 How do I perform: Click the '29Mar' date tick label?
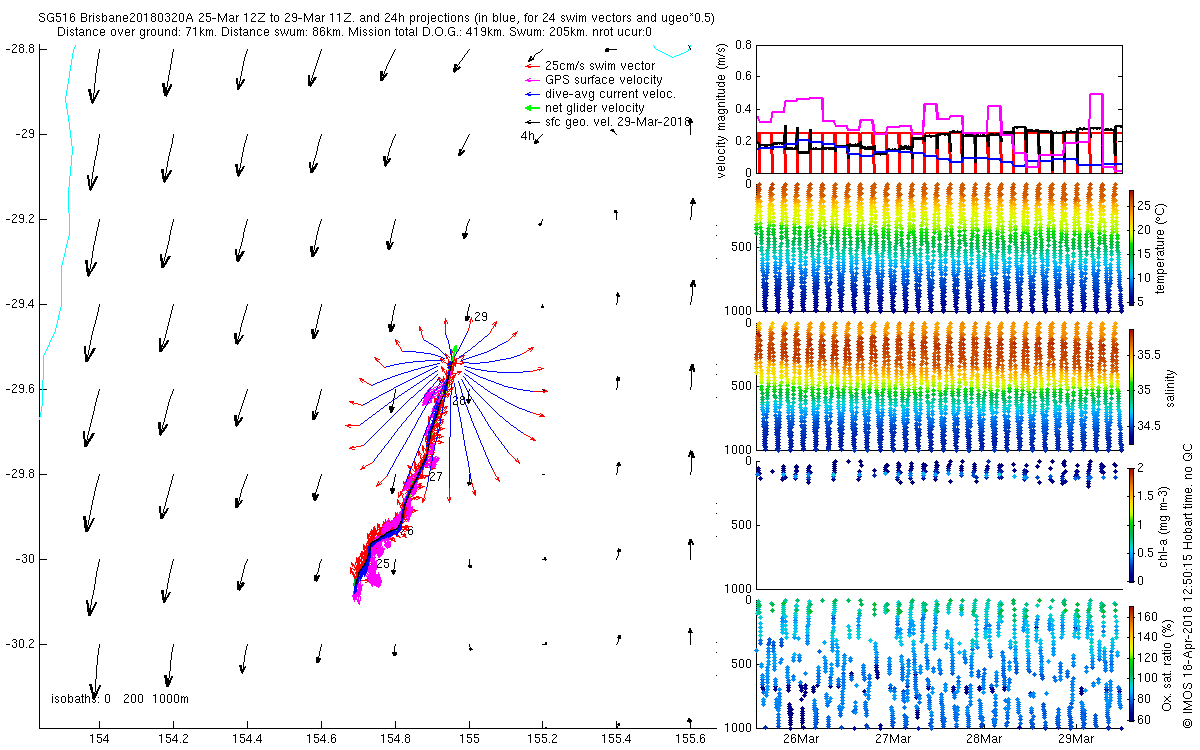tap(1076, 739)
